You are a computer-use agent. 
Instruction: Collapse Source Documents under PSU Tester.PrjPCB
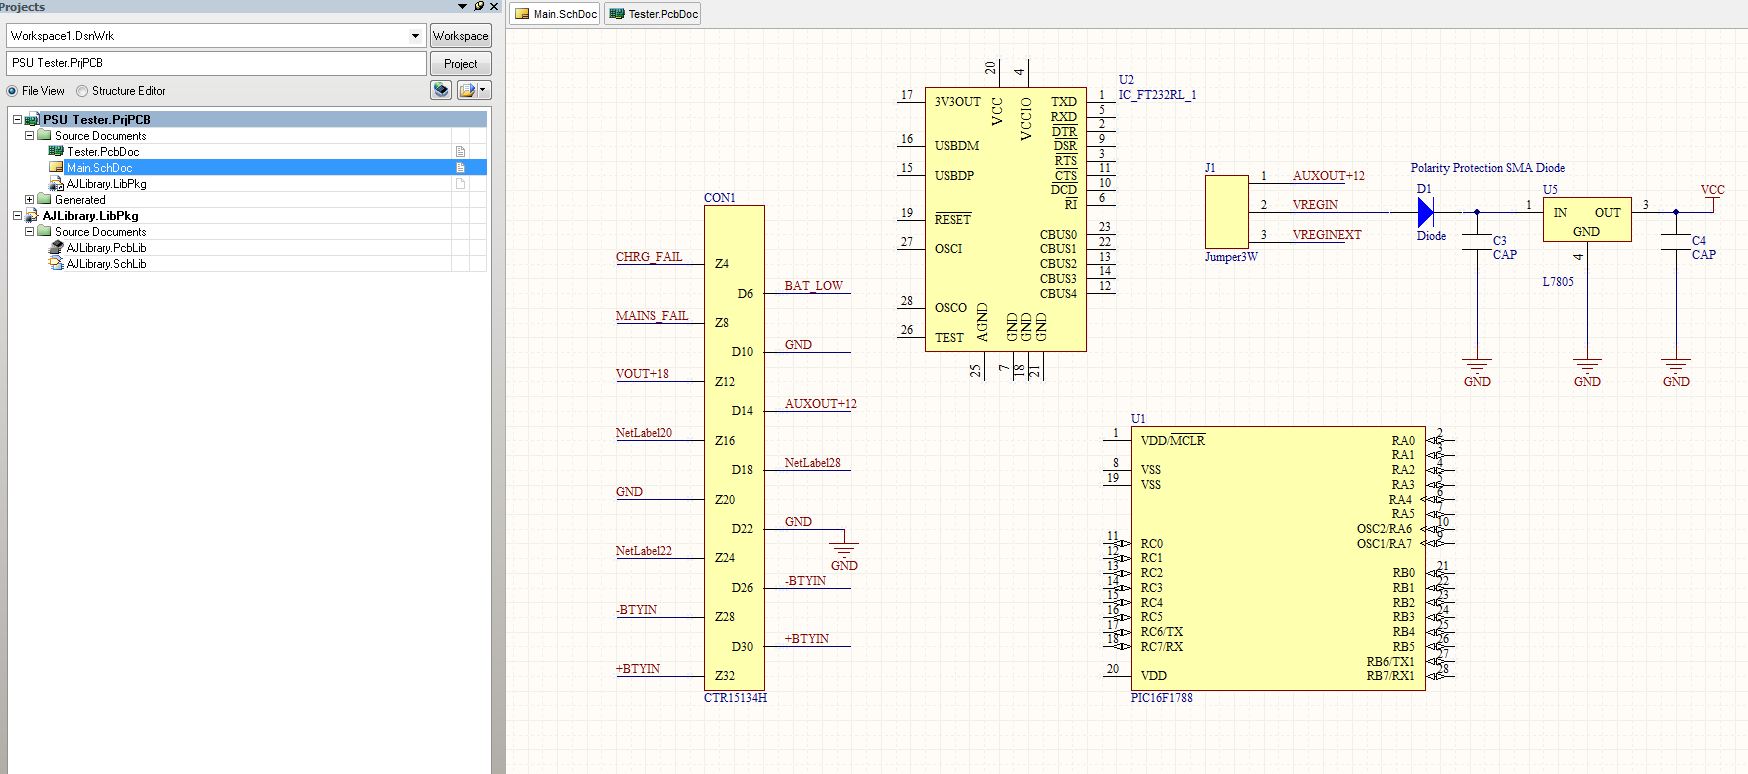(x=29, y=136)
